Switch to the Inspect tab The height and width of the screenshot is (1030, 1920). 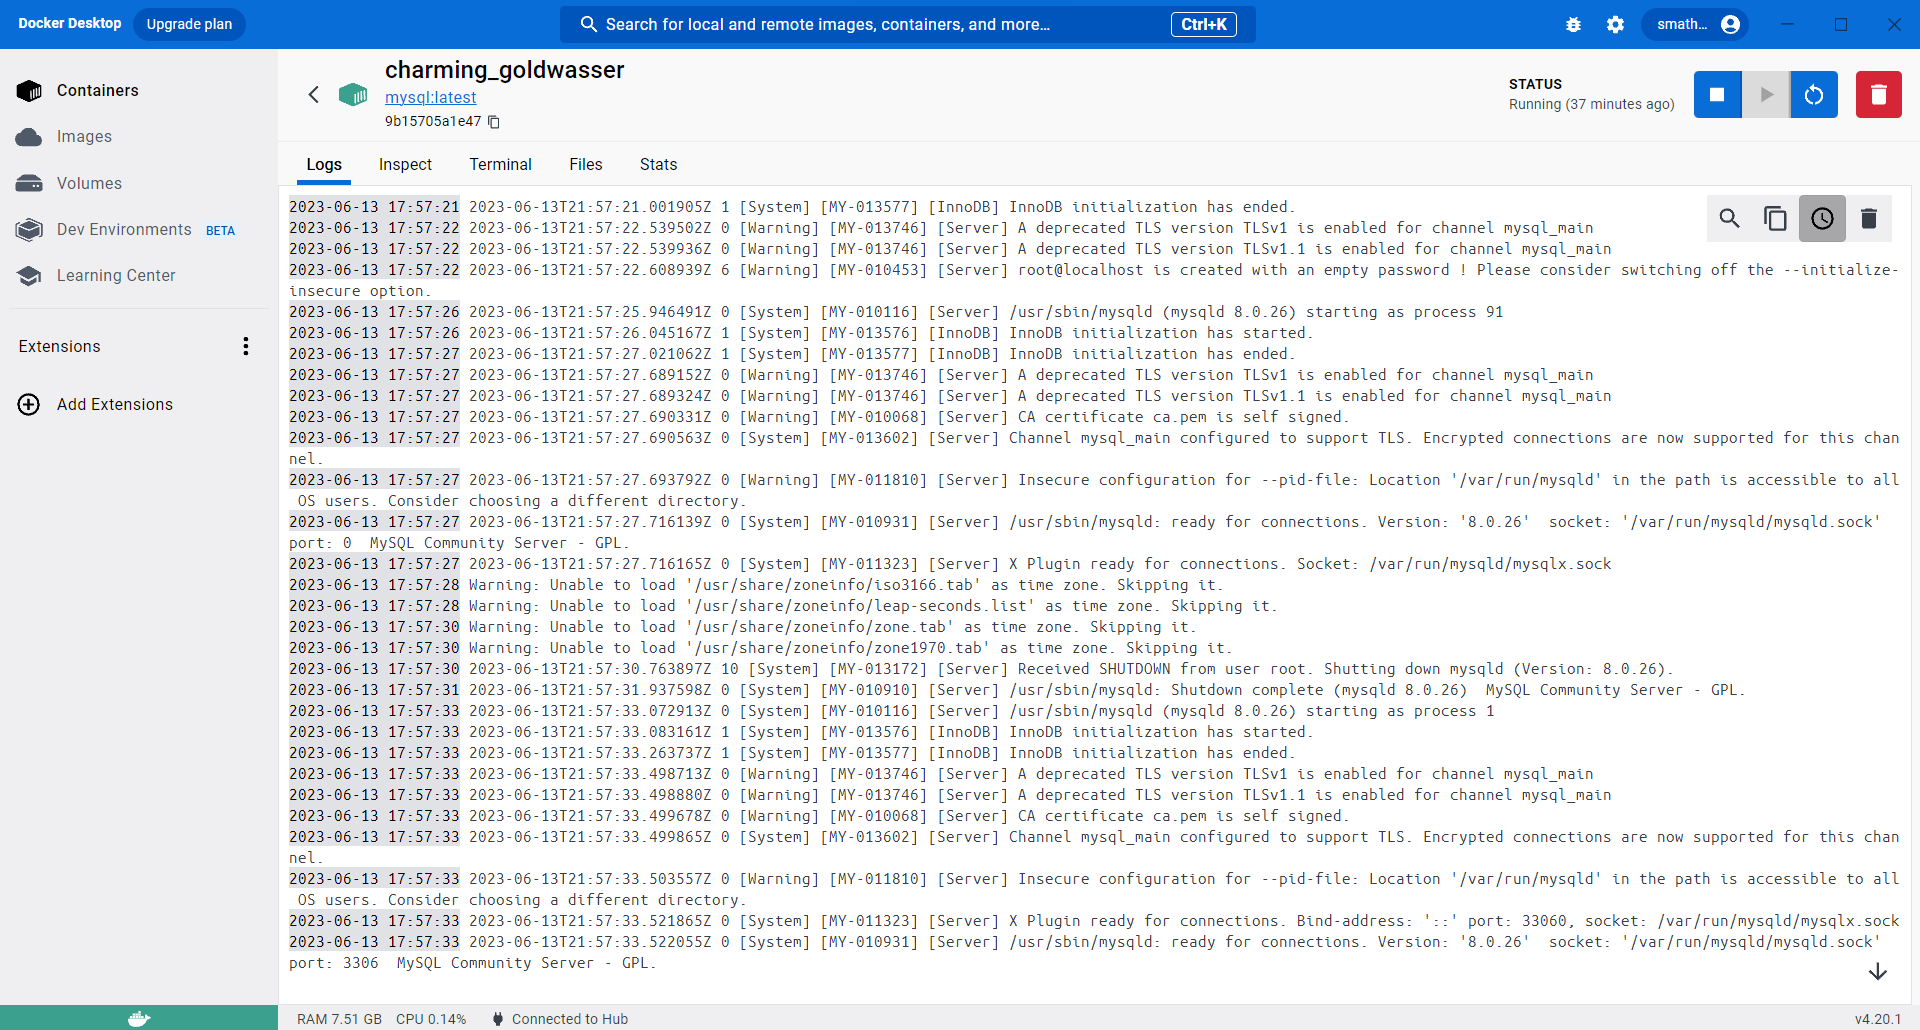click(x=405, y=165)
